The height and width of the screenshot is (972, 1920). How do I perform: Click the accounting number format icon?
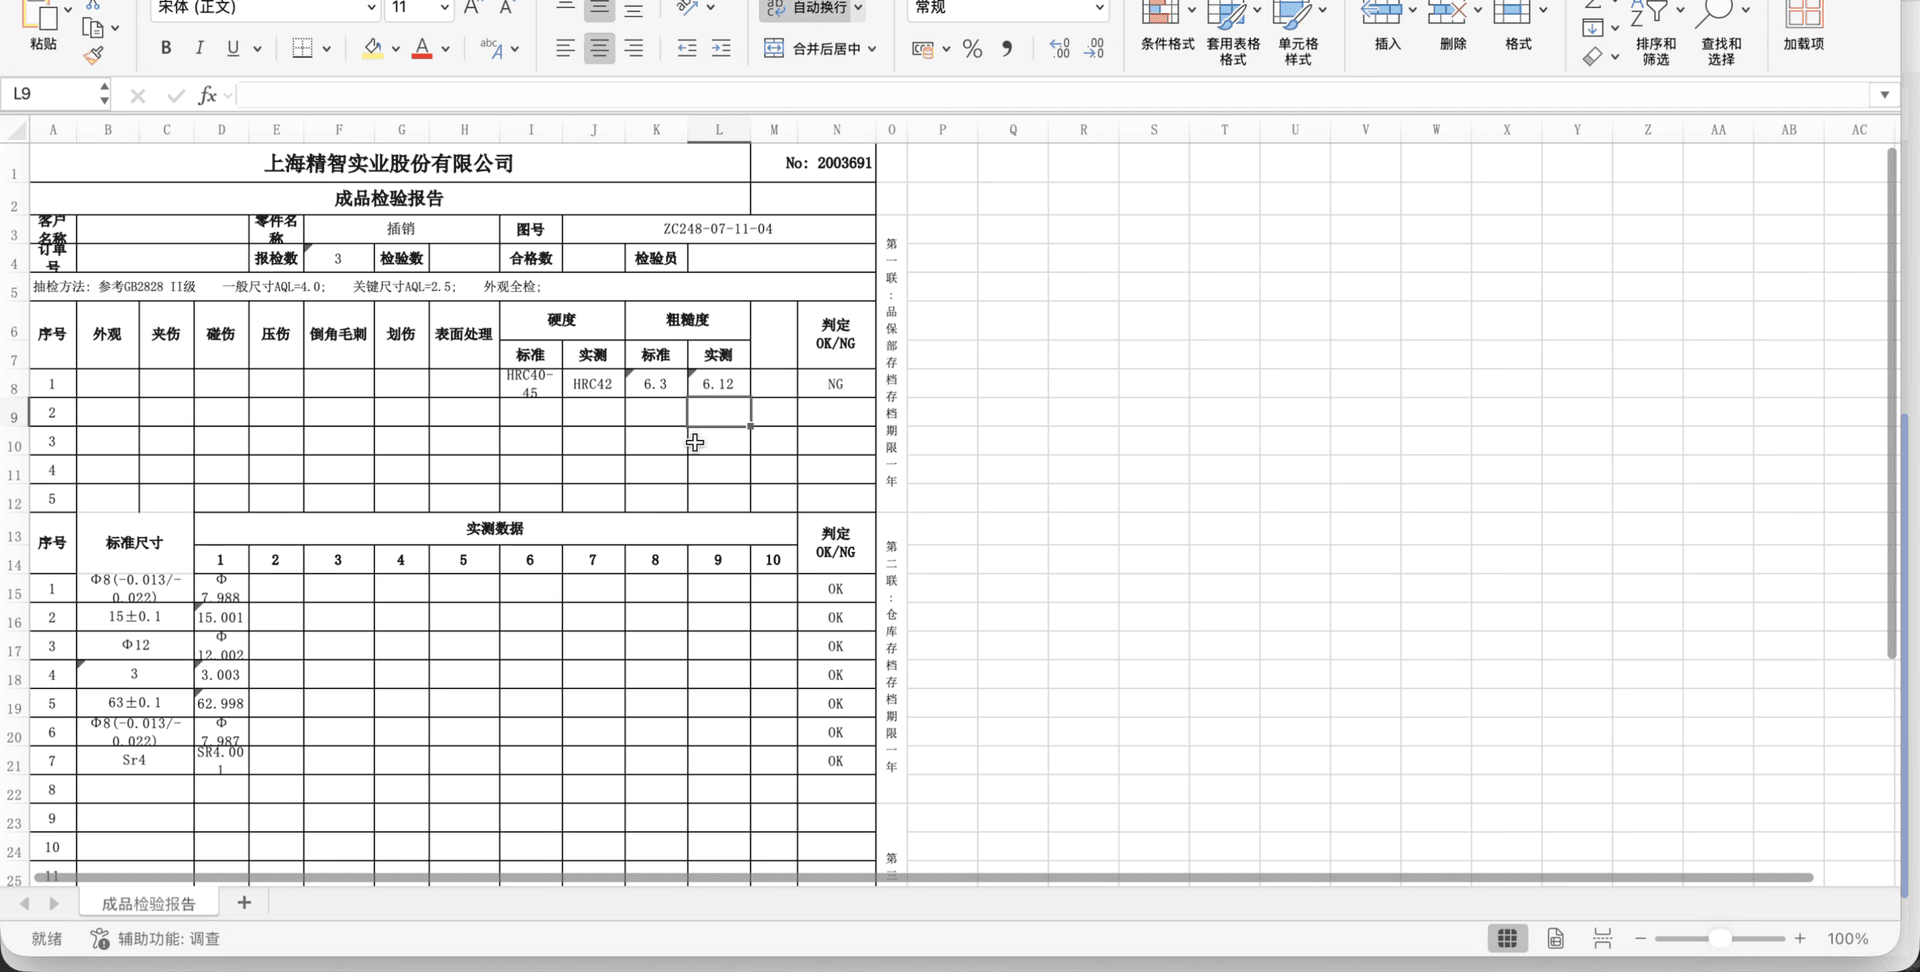[x=922, y=49]
